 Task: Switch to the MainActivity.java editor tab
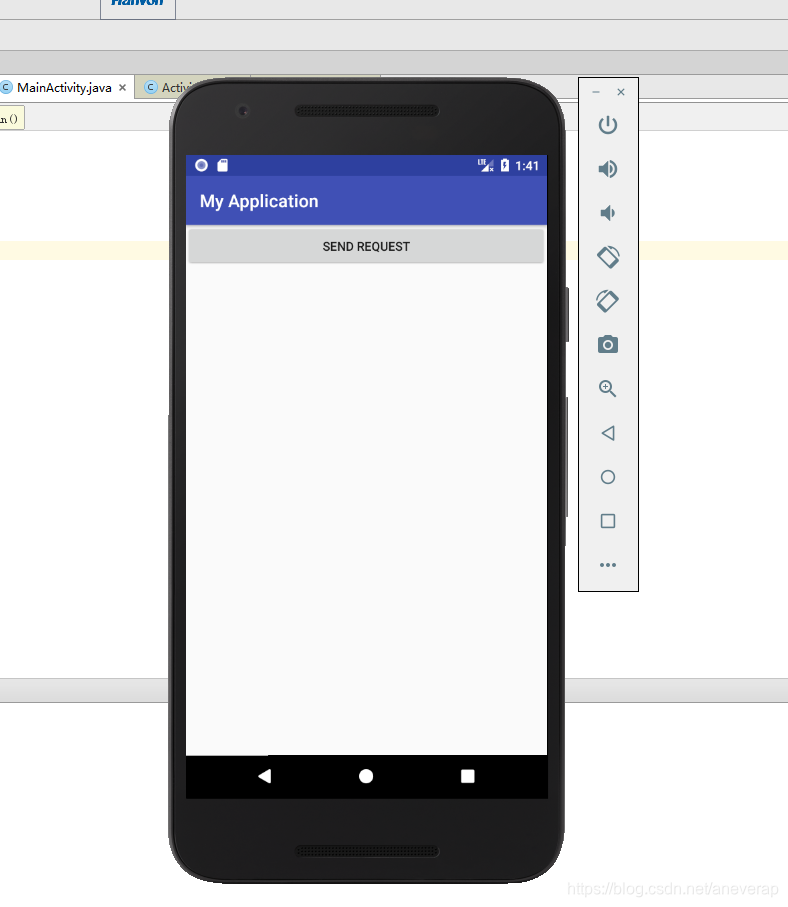pos(64,87)
